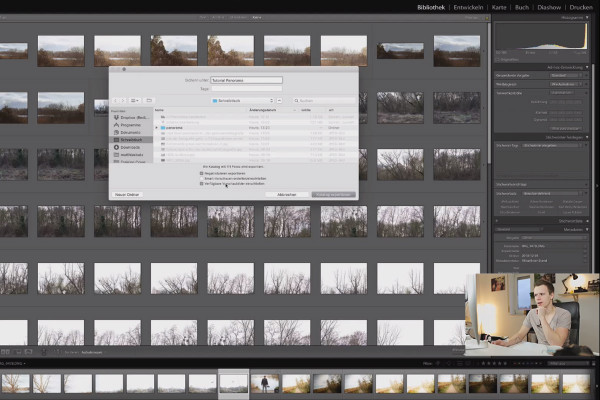Screen dimensions: 600x400
Task: Toggle Smart-Vorschauen erstellen/einschließen checkbox
Action: click(202, 178)
